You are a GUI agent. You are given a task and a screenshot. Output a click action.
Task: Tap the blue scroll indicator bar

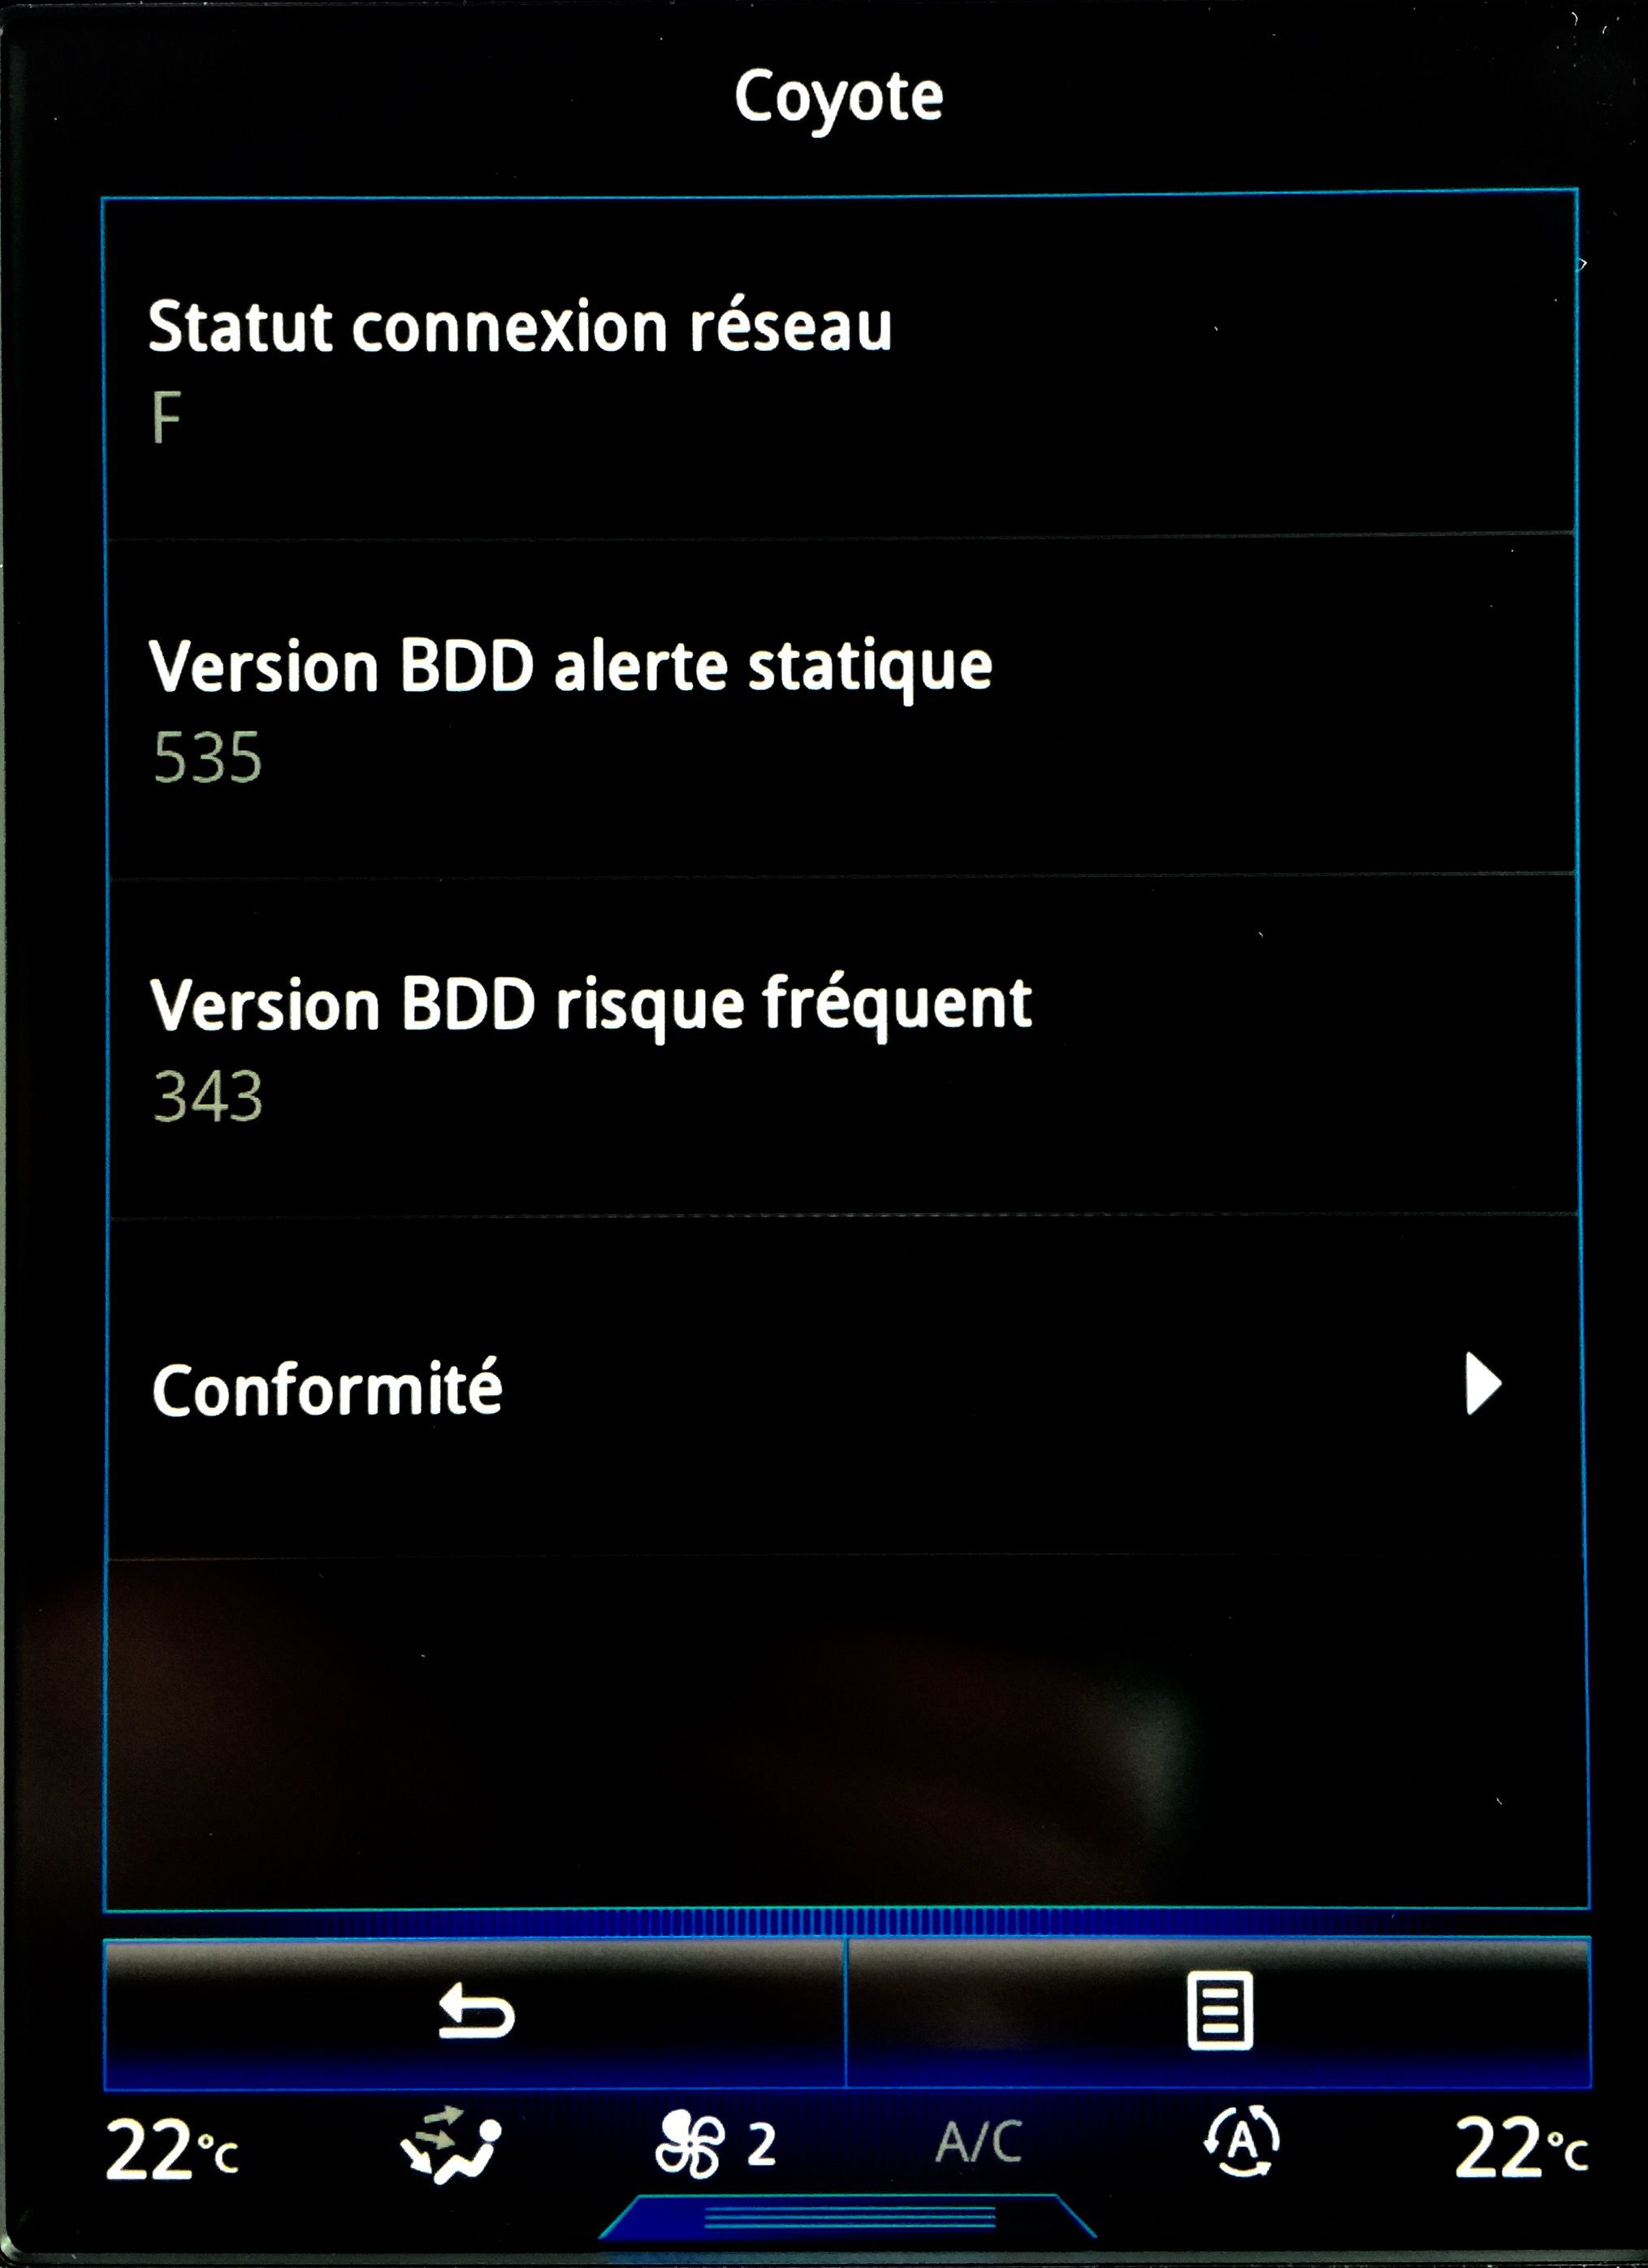coord(846,1923)
